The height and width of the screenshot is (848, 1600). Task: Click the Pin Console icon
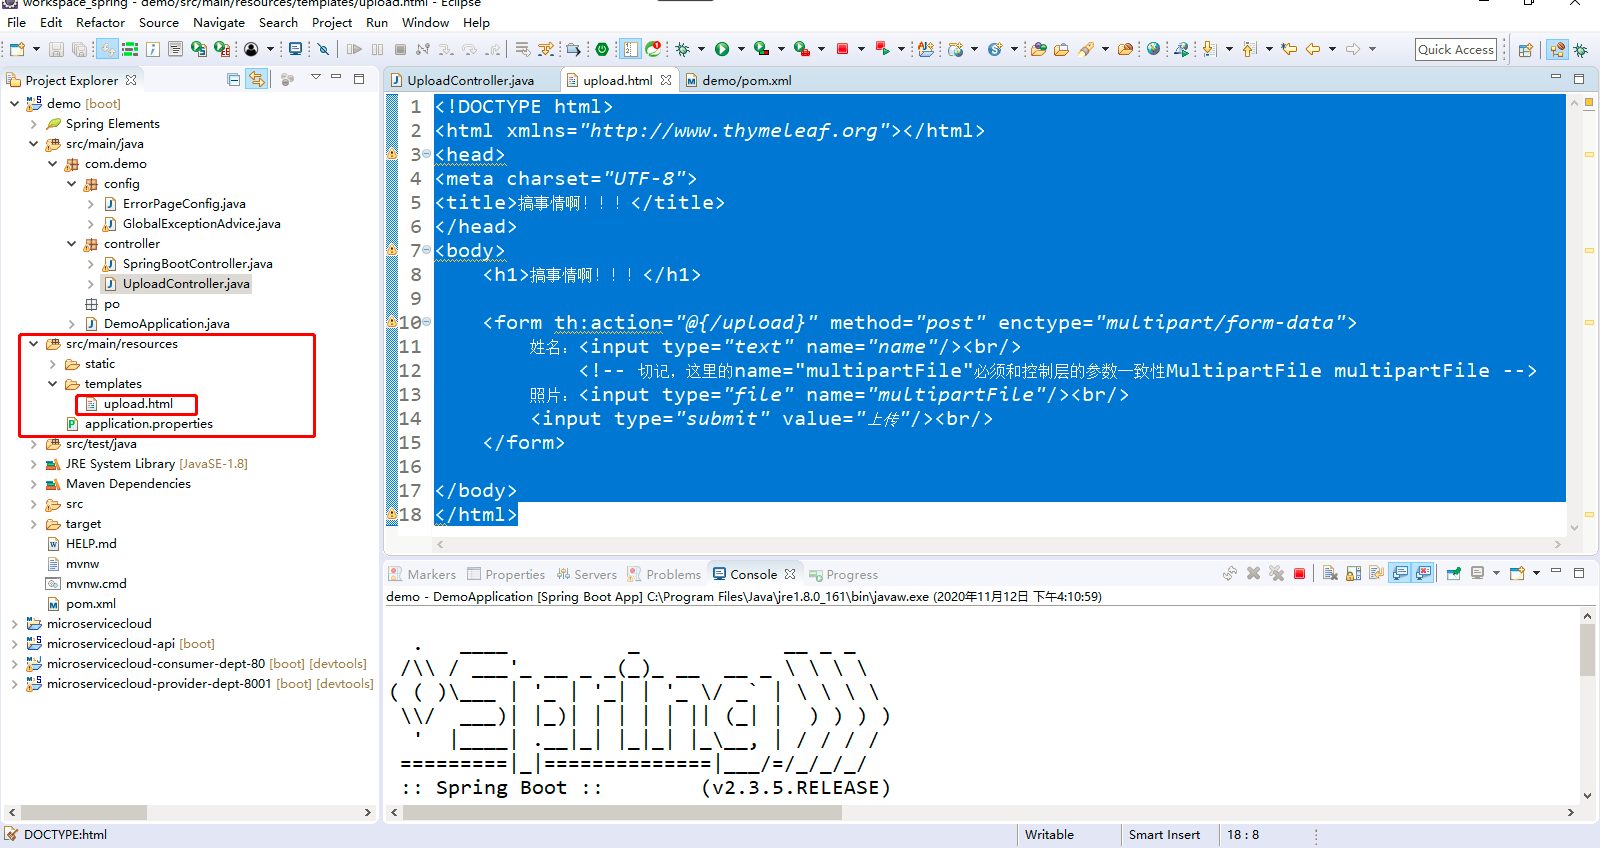(1454, 574)
